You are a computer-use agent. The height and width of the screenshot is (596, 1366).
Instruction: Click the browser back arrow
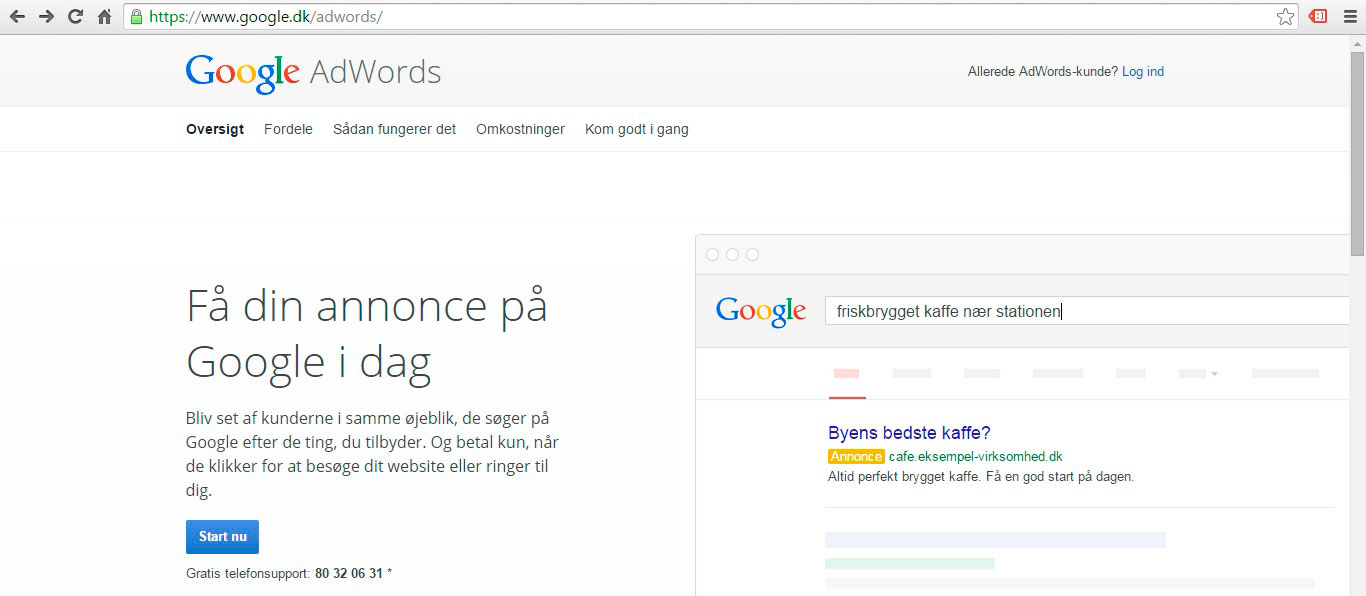(x=17, y=17)
